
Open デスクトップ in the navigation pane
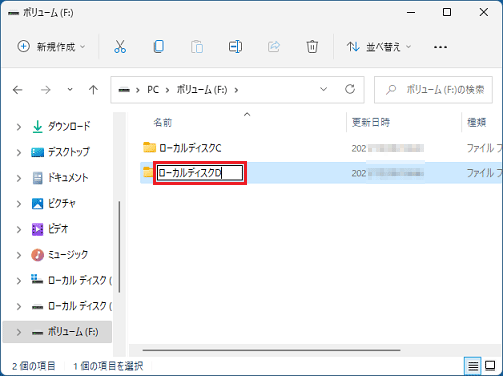(69, 152)
